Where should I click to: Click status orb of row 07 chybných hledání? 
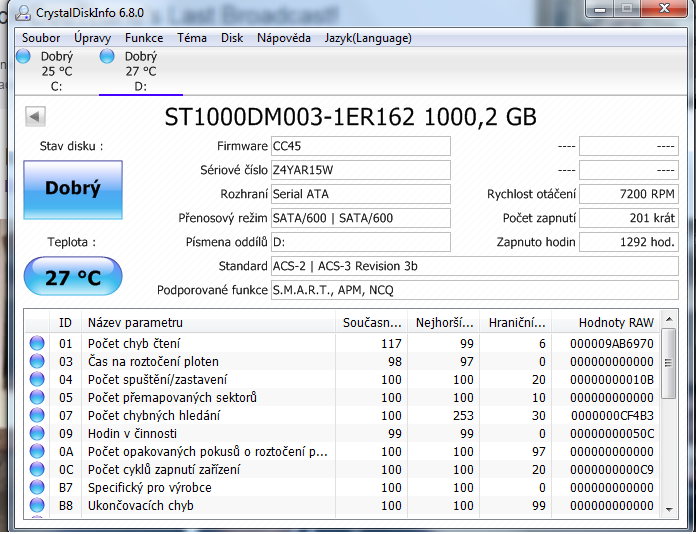pos(37,415)
